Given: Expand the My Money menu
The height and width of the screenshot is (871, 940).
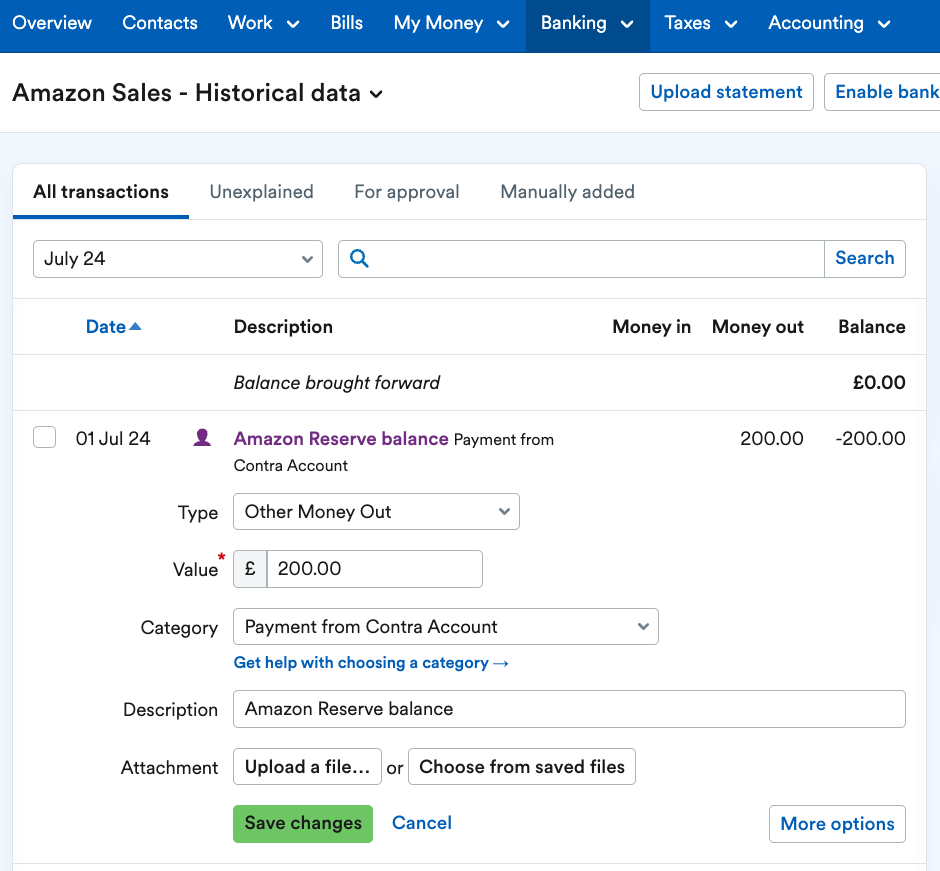Looking at the screenshot, I should click(x=451, y=23).
